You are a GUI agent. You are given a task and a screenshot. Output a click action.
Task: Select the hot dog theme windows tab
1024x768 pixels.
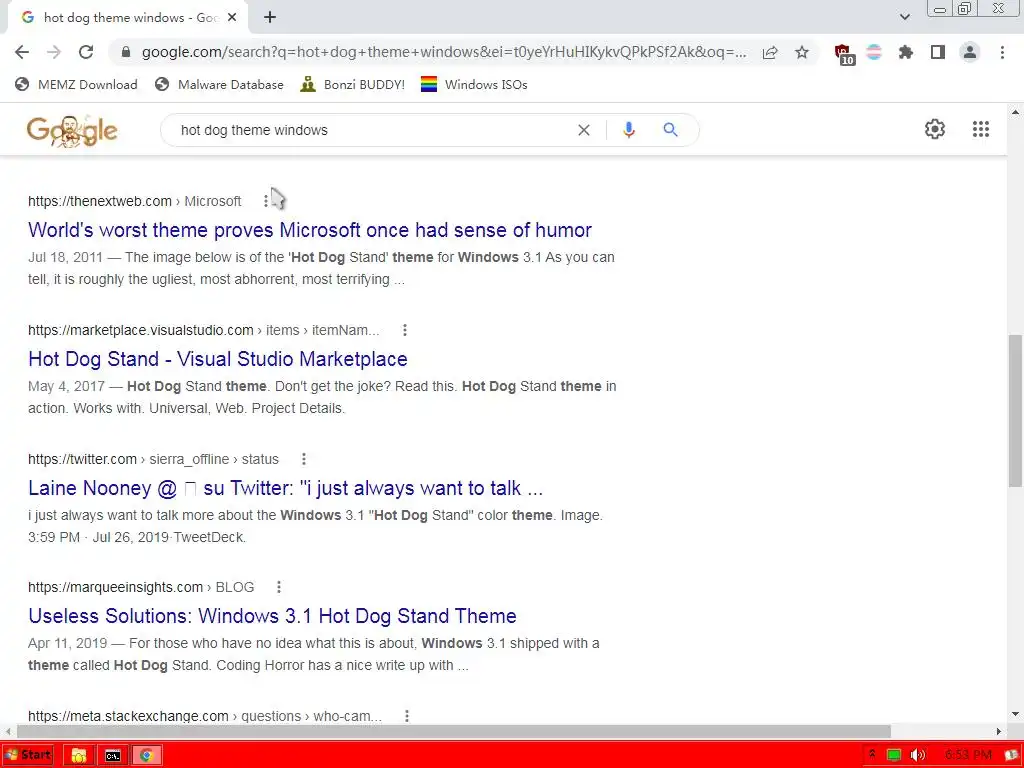click(128, 18)
